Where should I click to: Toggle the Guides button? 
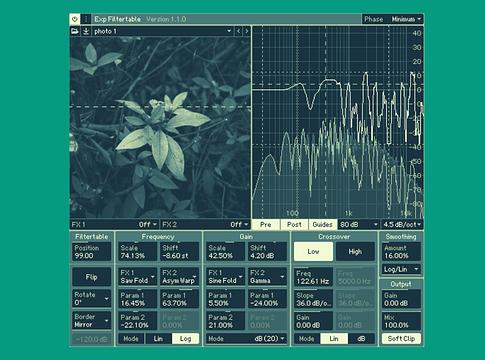[323, 225]
